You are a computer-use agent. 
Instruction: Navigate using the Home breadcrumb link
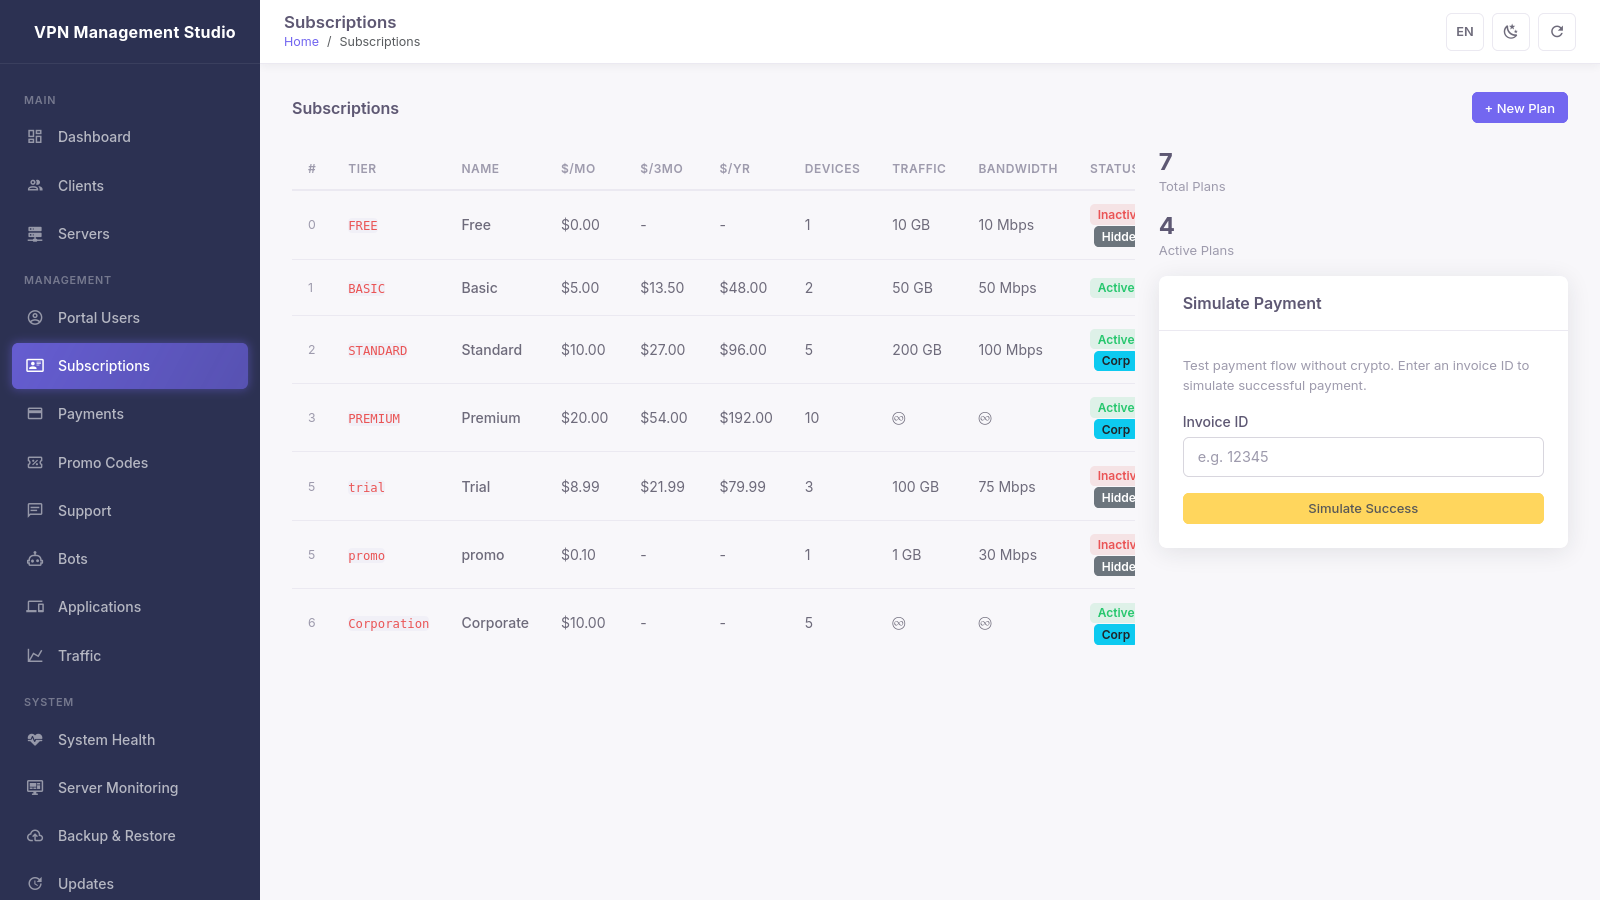click(x=301, y=41)
